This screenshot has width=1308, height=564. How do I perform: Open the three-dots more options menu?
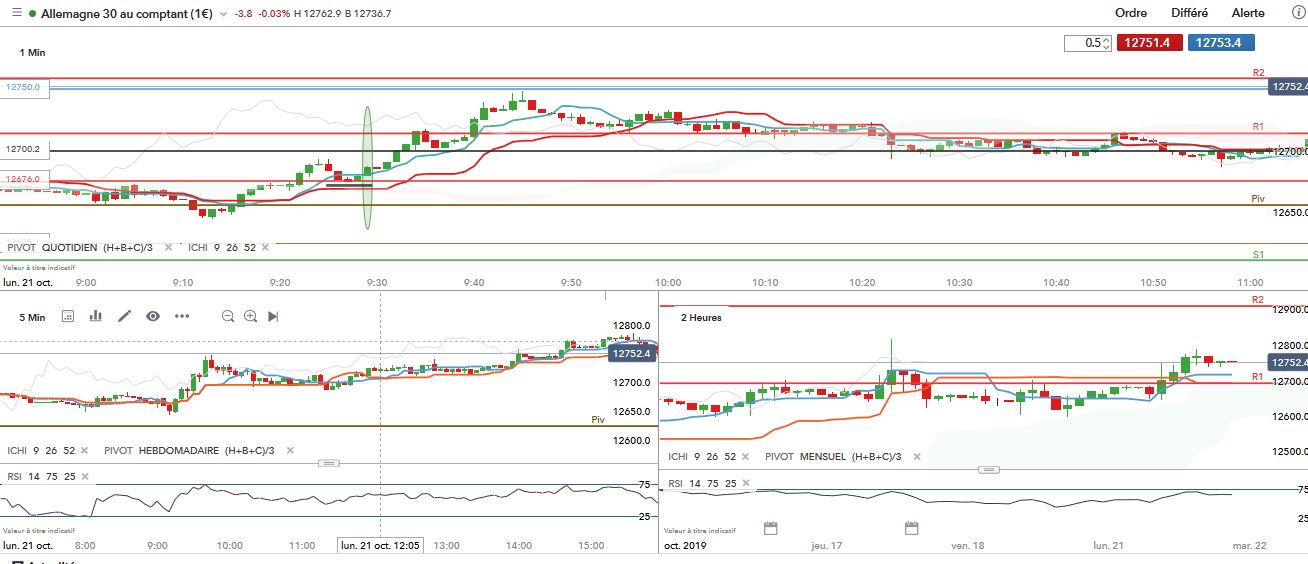[182, 316]
